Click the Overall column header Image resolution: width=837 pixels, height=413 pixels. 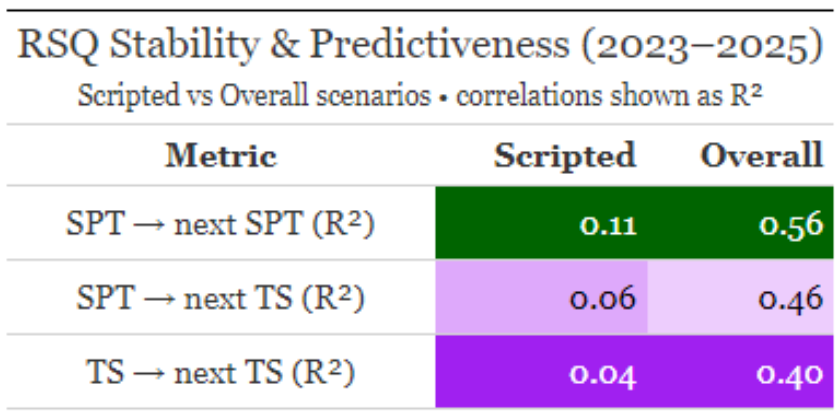(761, 155)
